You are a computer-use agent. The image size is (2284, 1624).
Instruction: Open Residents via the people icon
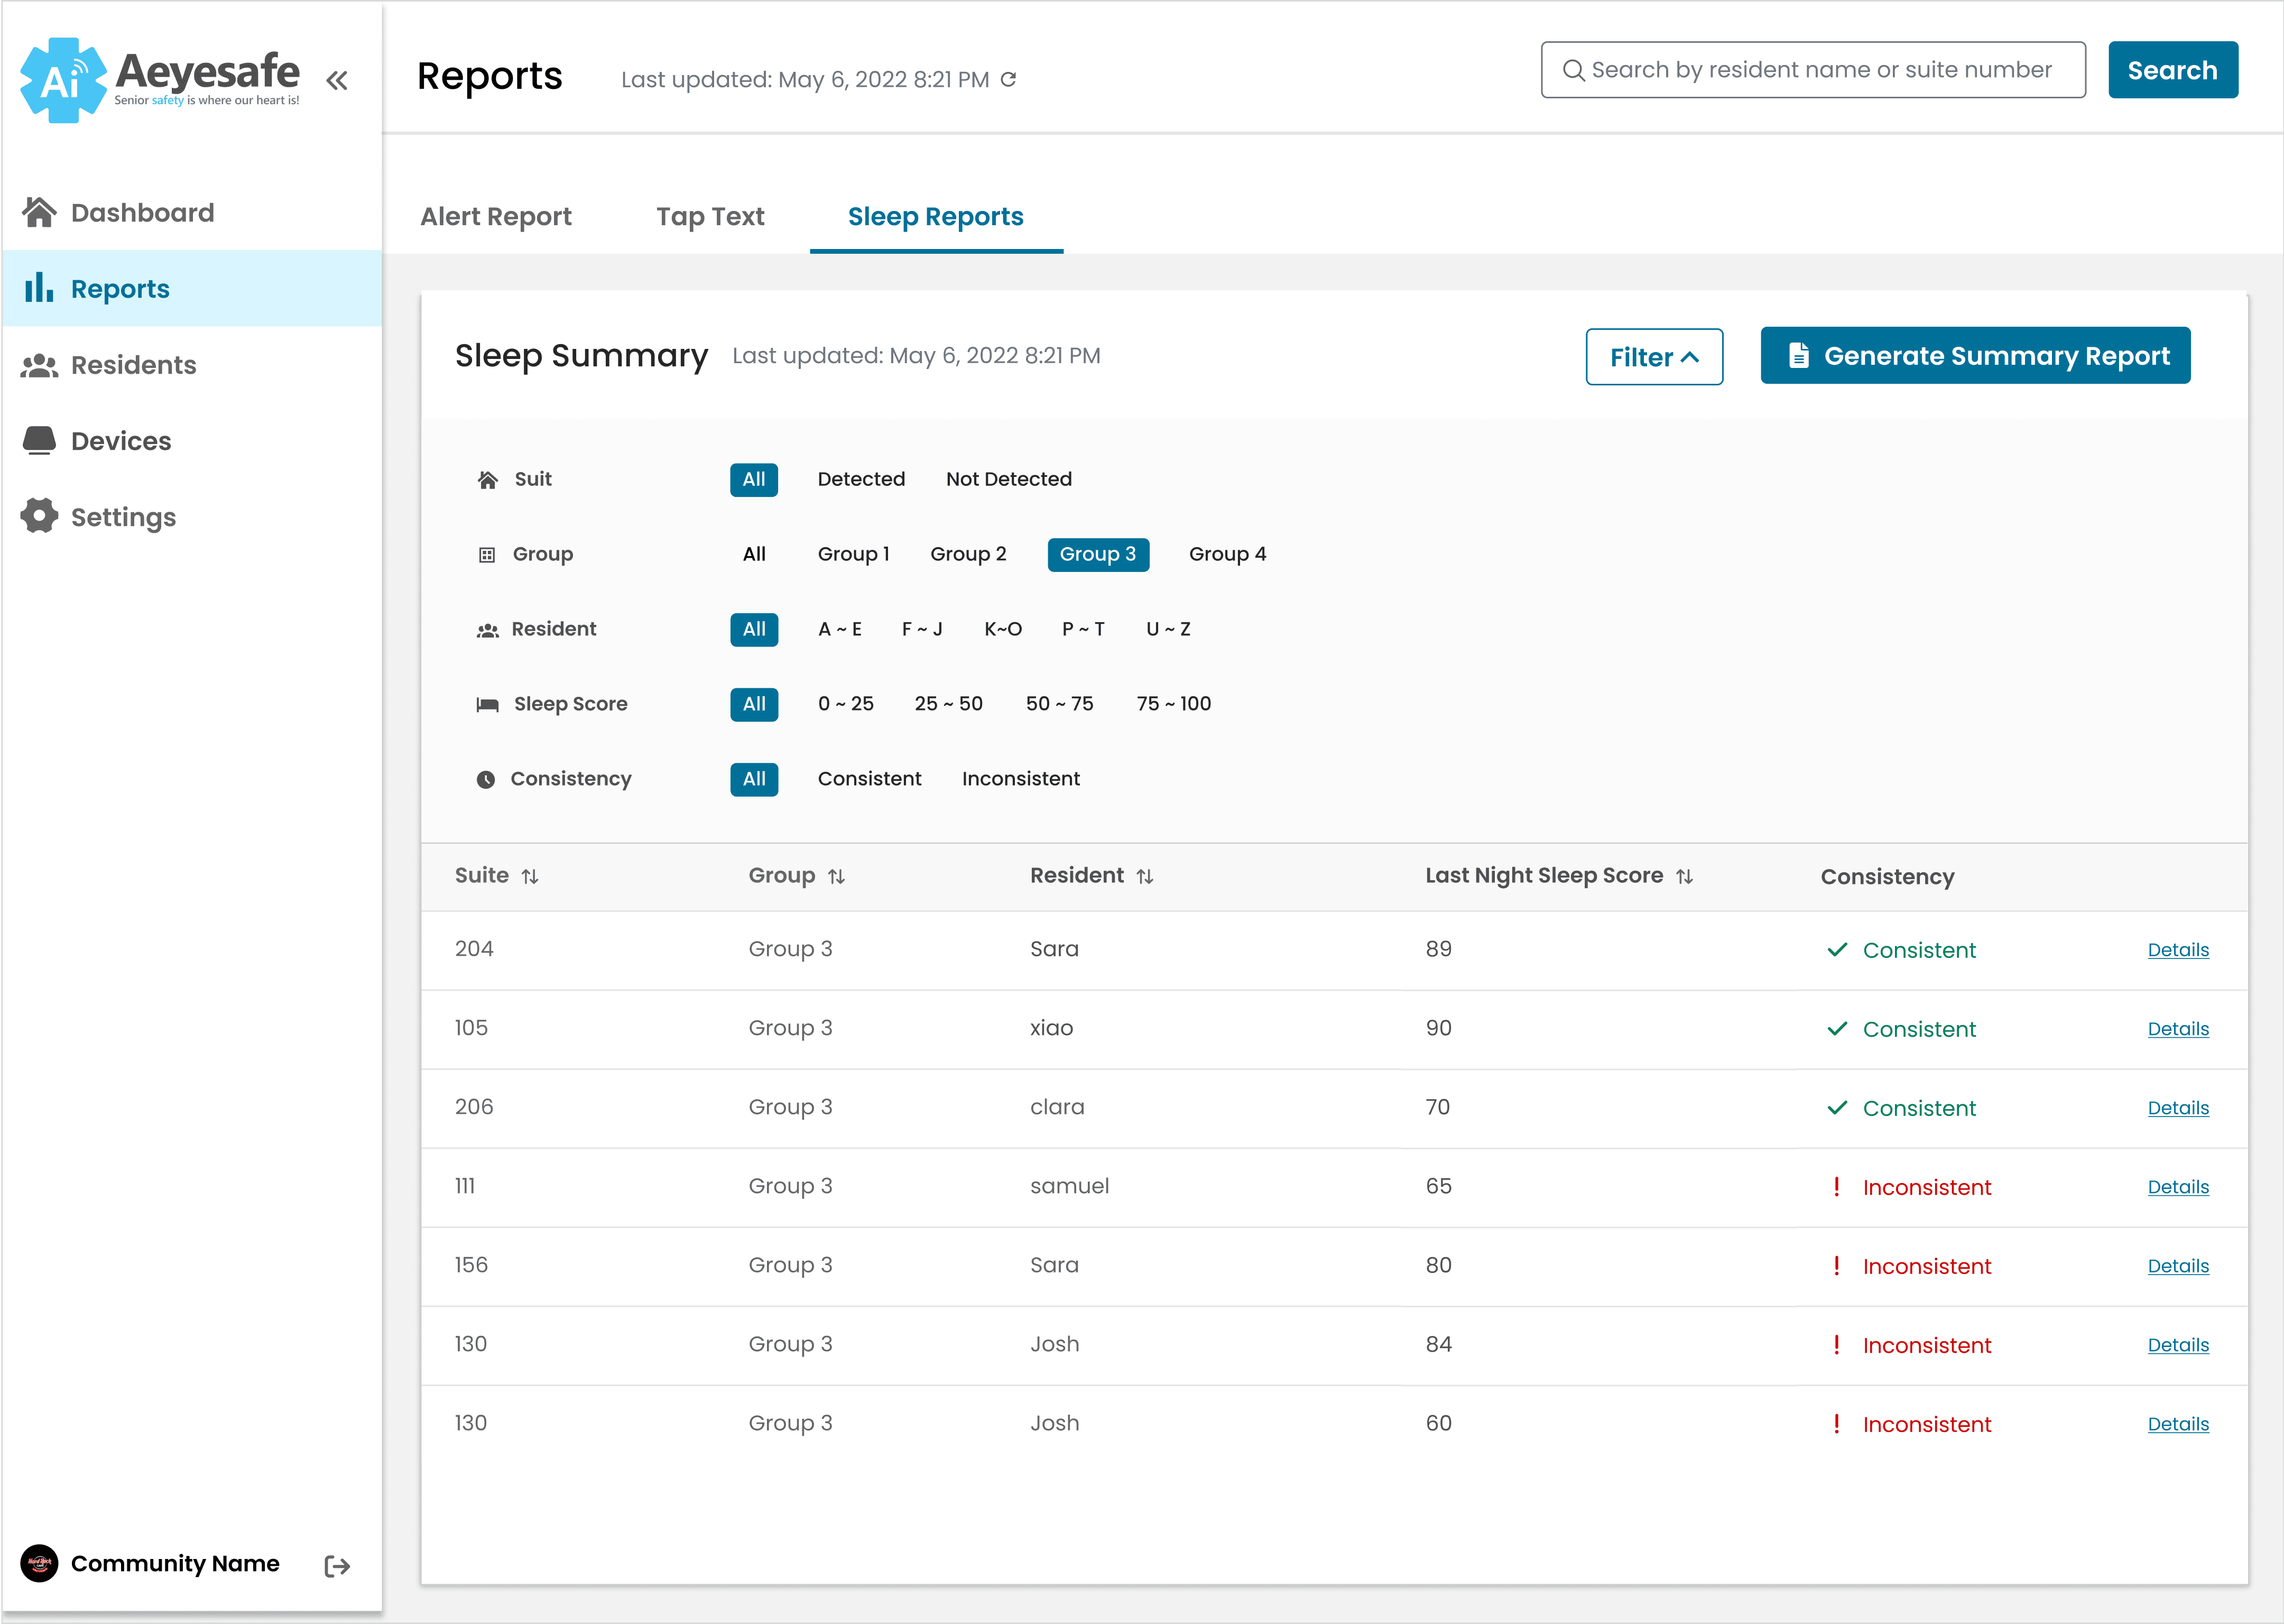coord(40,365)
